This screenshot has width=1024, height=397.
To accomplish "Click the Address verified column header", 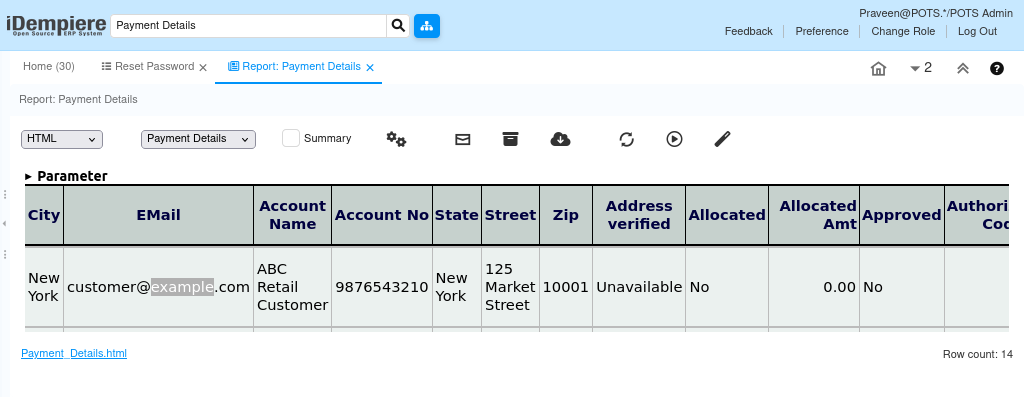I will 639,215.
